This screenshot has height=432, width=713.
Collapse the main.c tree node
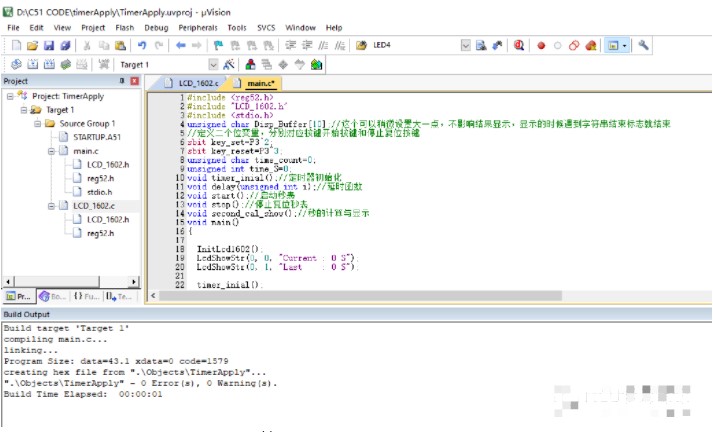[x=51, y=150]
